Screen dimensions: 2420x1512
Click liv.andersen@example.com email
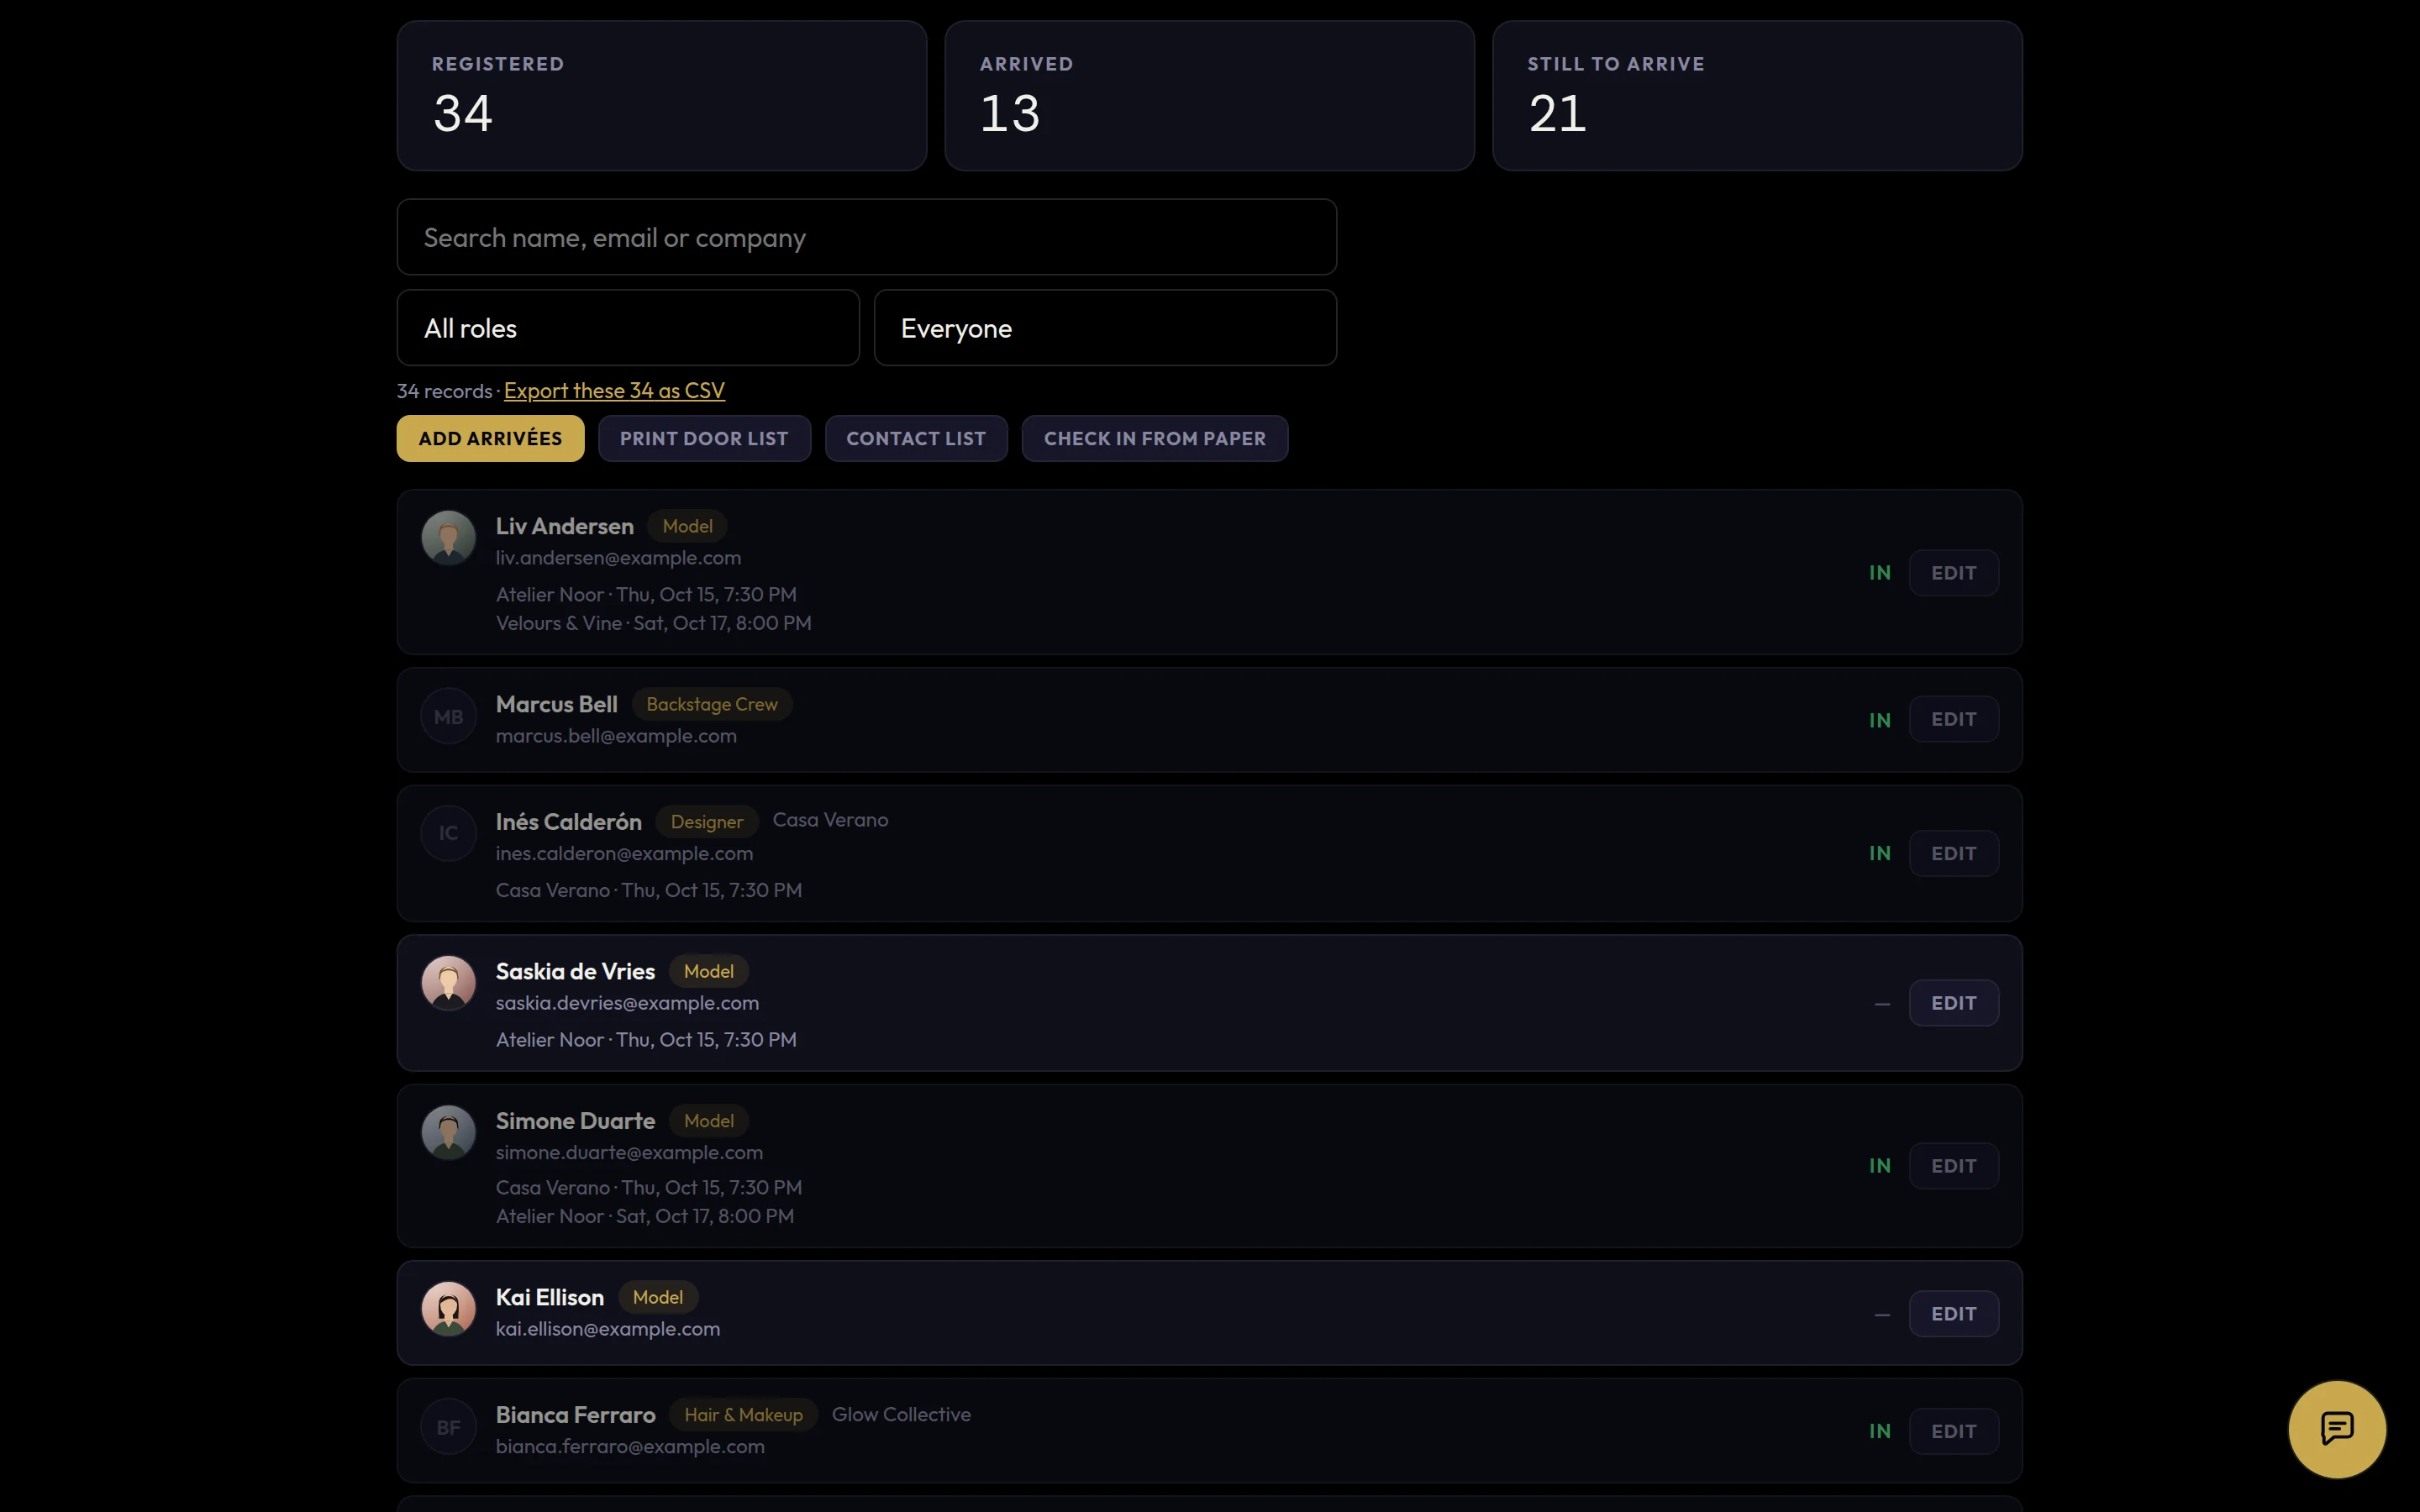click(618, 558)
